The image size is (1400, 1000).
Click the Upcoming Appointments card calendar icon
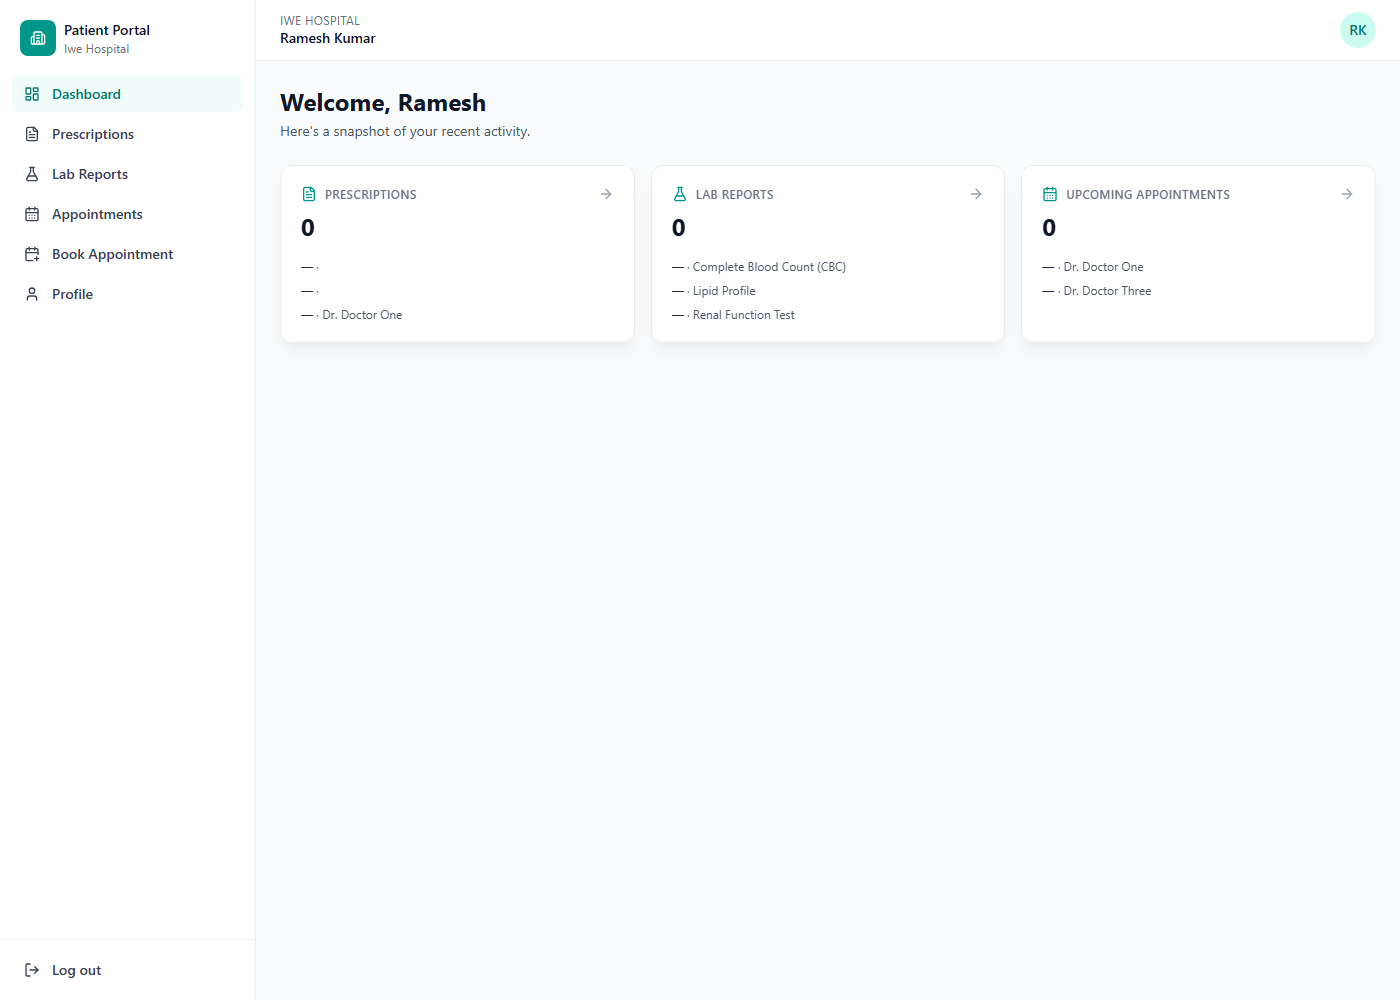(1050, 194)
